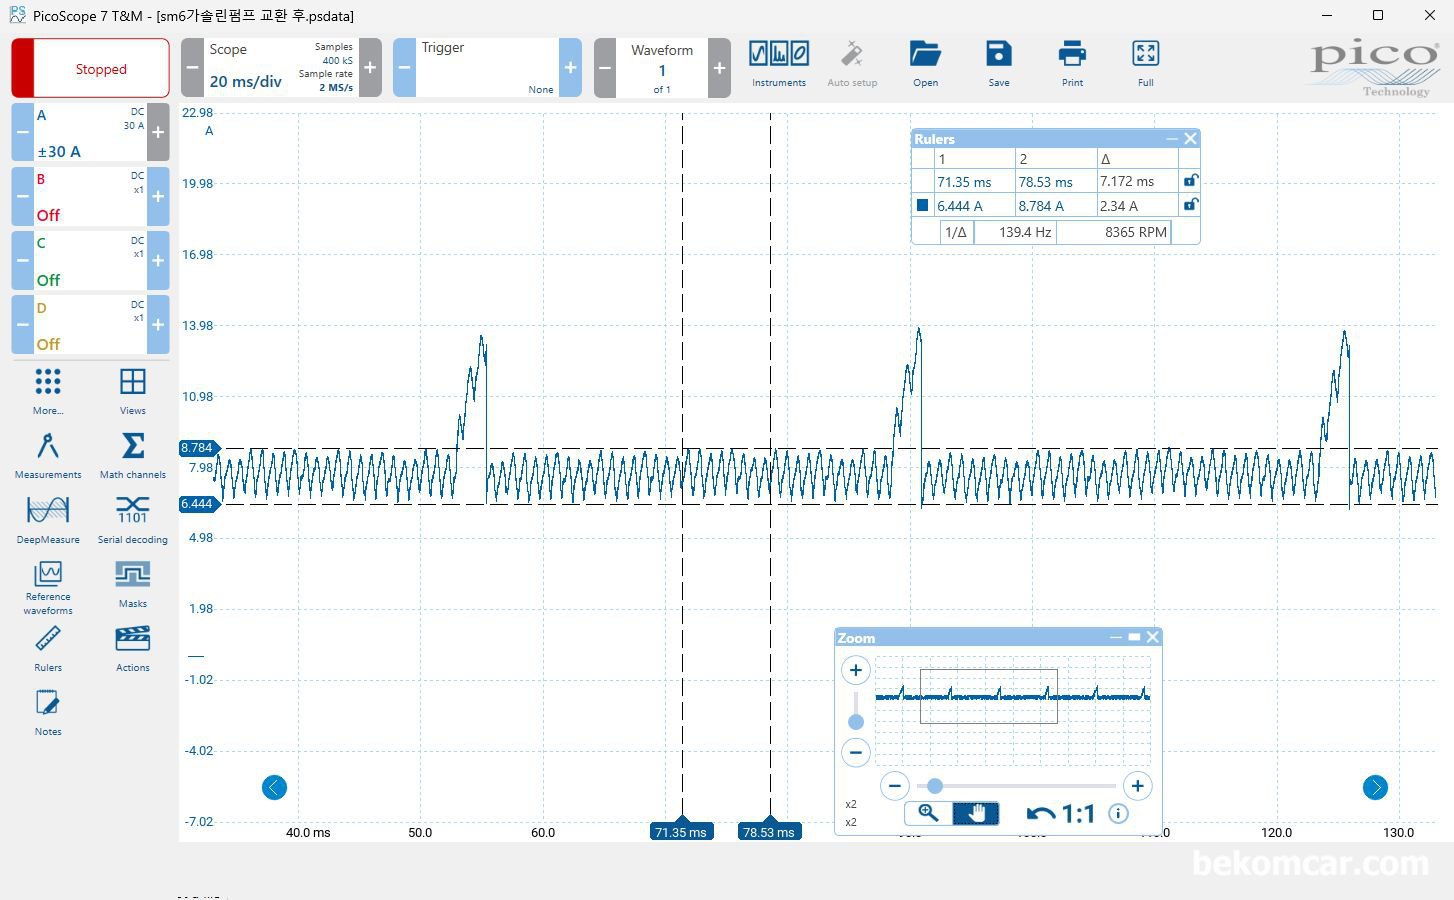The height and width of the screenshot is (900, 1454).
Task: Enable channel B currently Off
Action: pos(88,197)
